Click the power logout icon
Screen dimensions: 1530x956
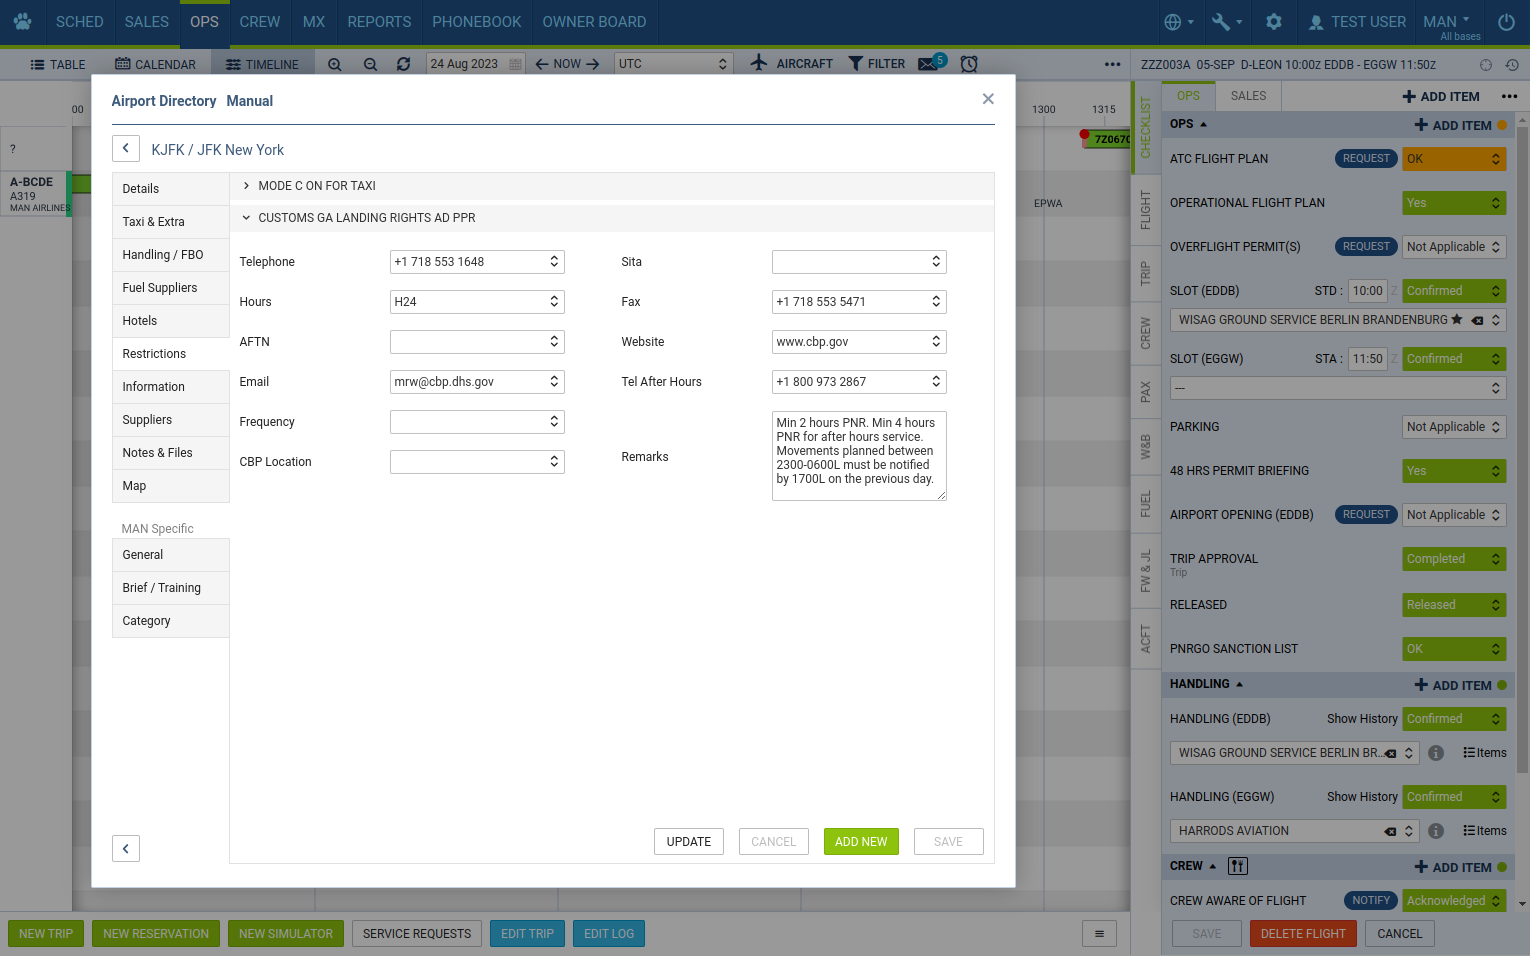pos(1506,22)
